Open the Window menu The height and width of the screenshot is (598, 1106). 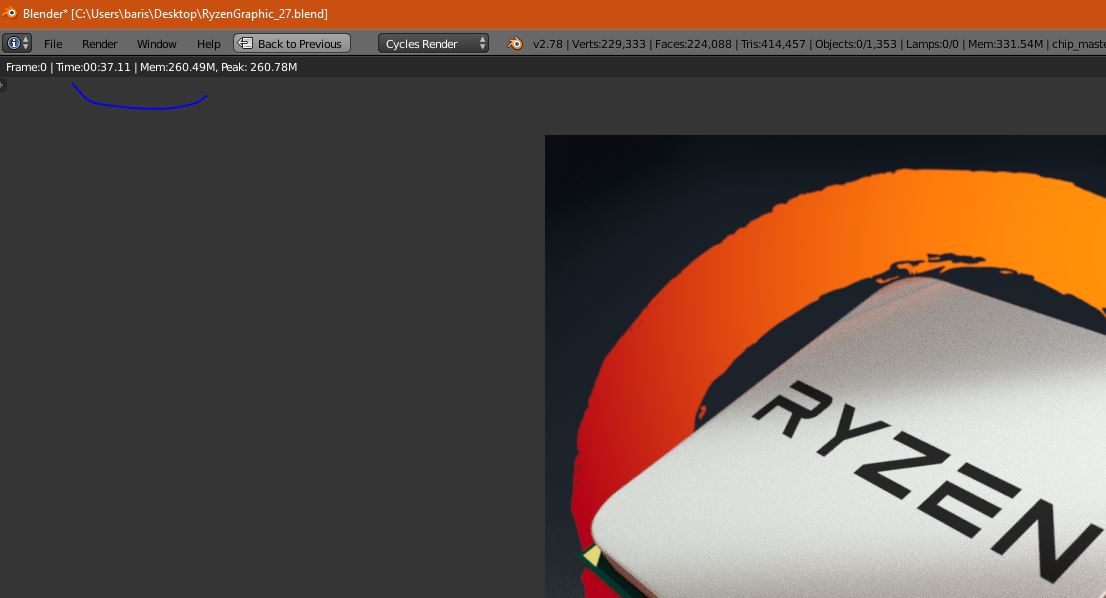coord(157,44)
